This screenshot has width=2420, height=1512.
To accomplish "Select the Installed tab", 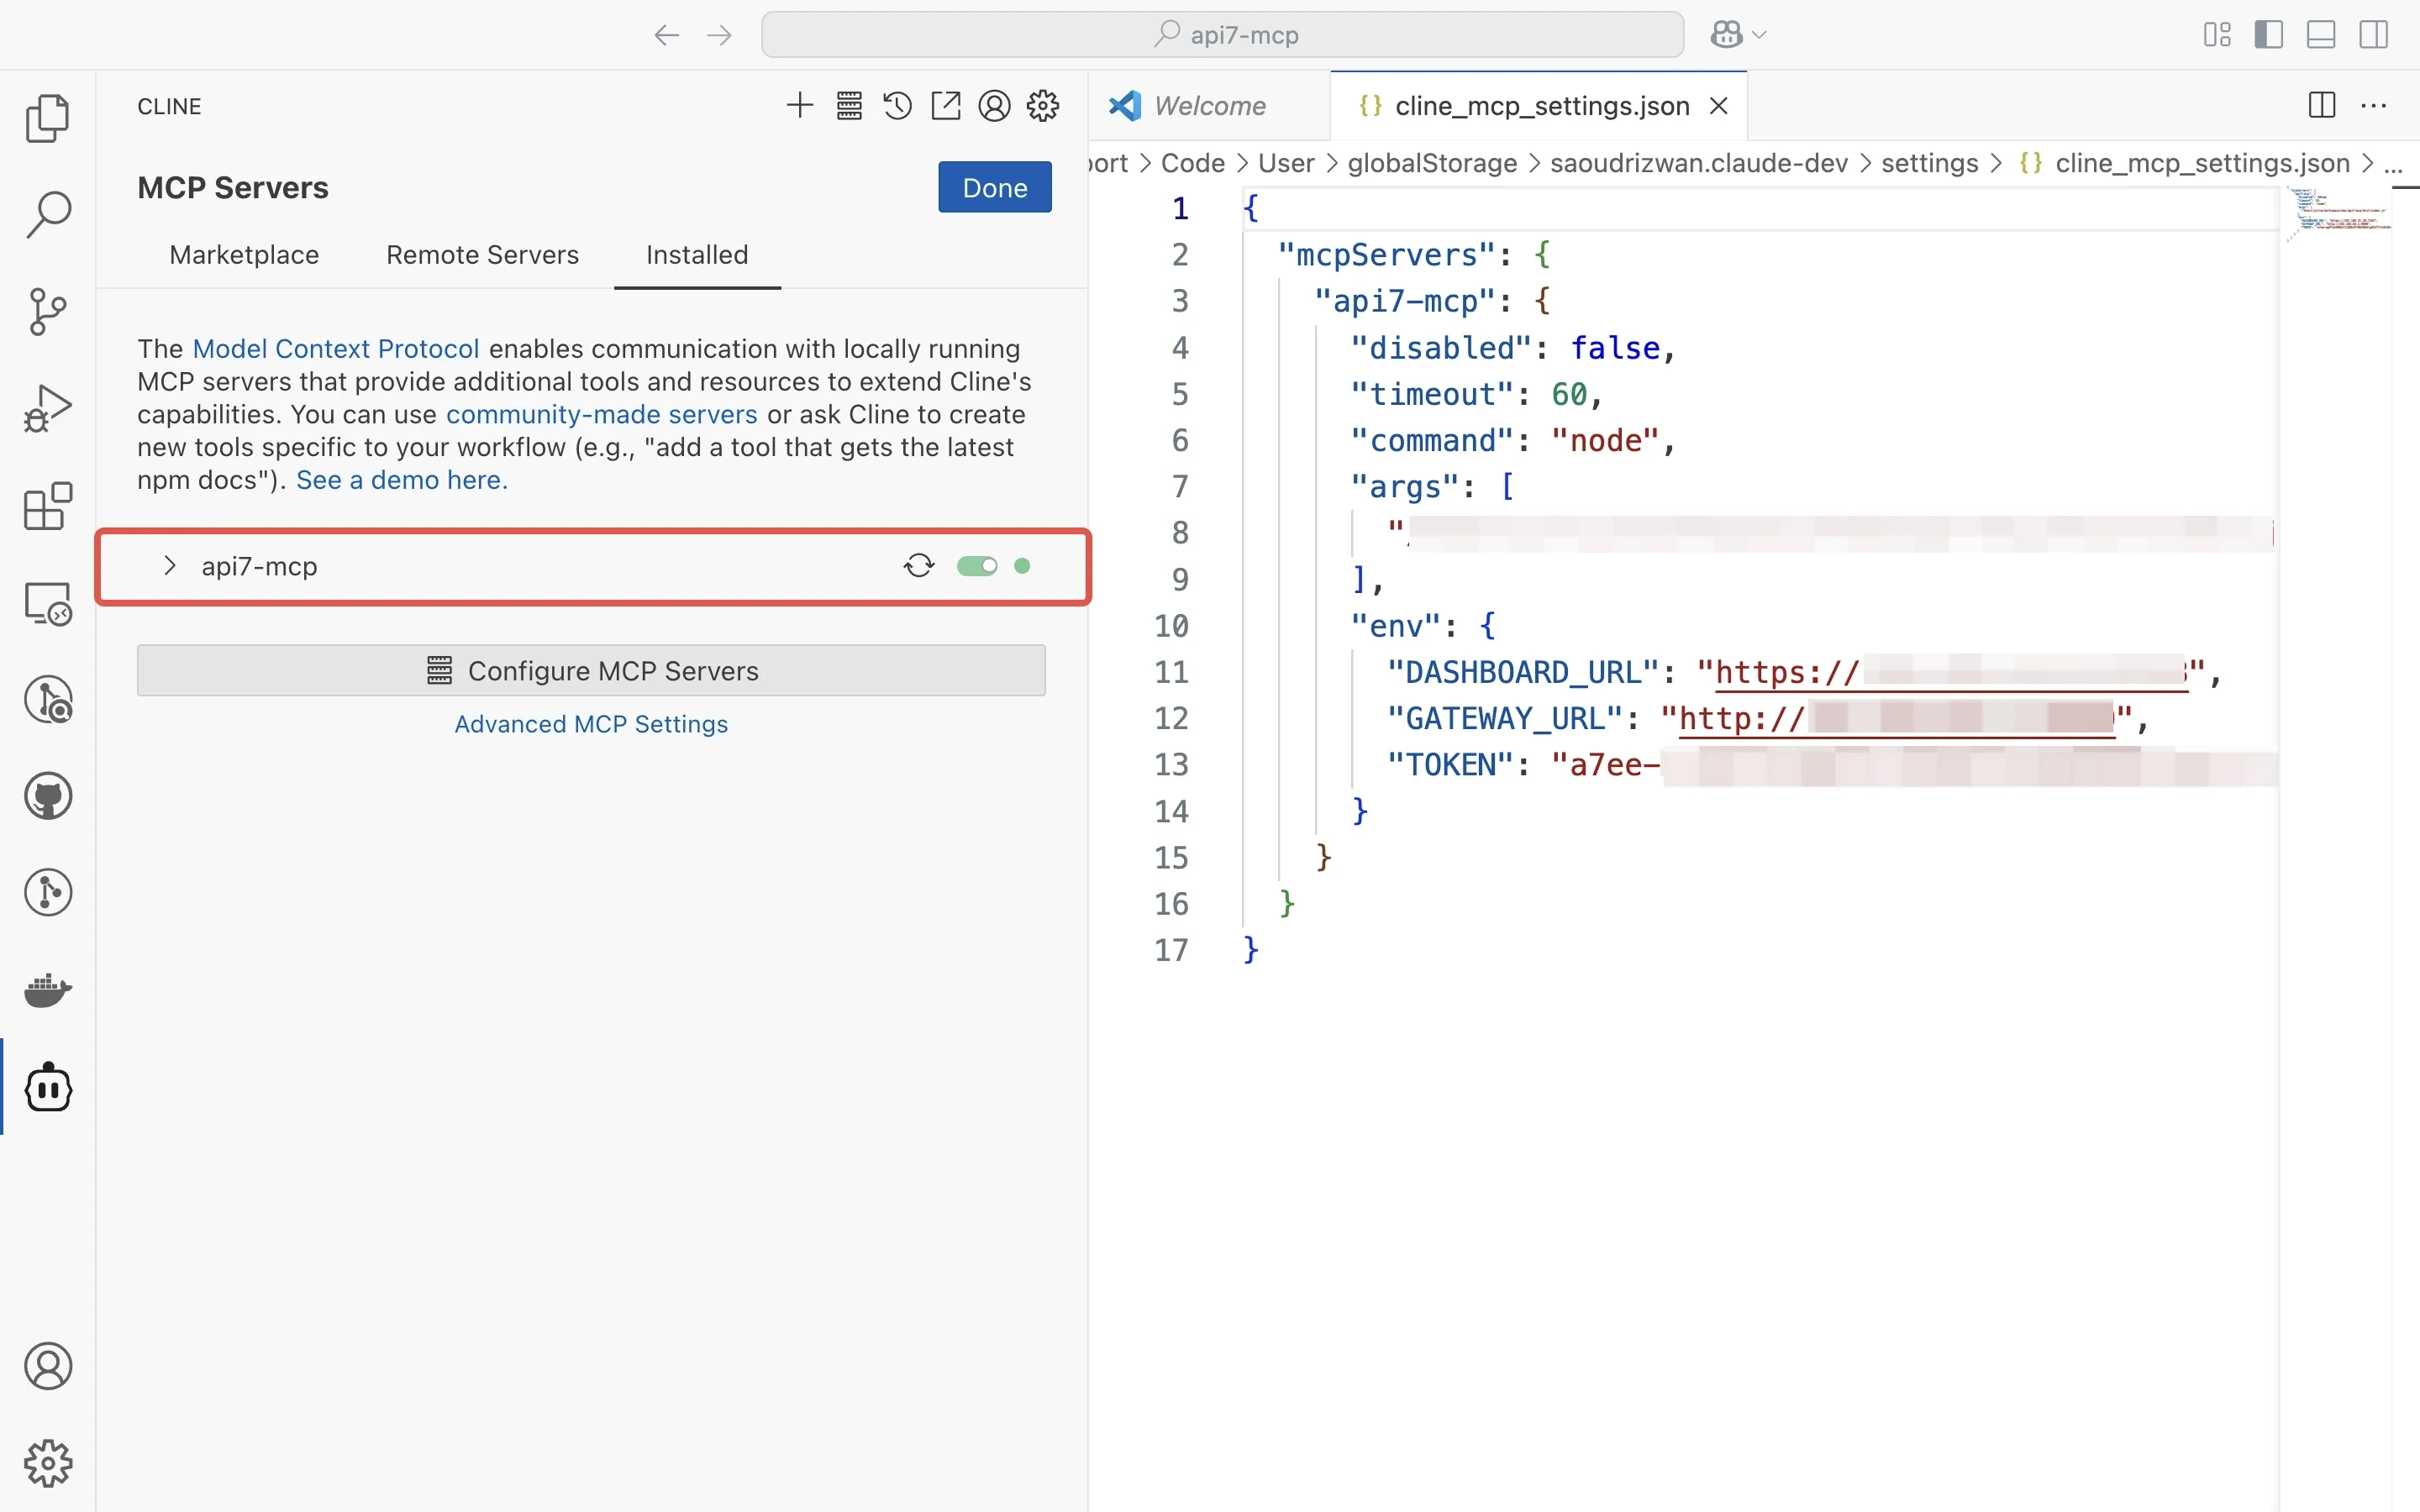I will tap(697, 255).
